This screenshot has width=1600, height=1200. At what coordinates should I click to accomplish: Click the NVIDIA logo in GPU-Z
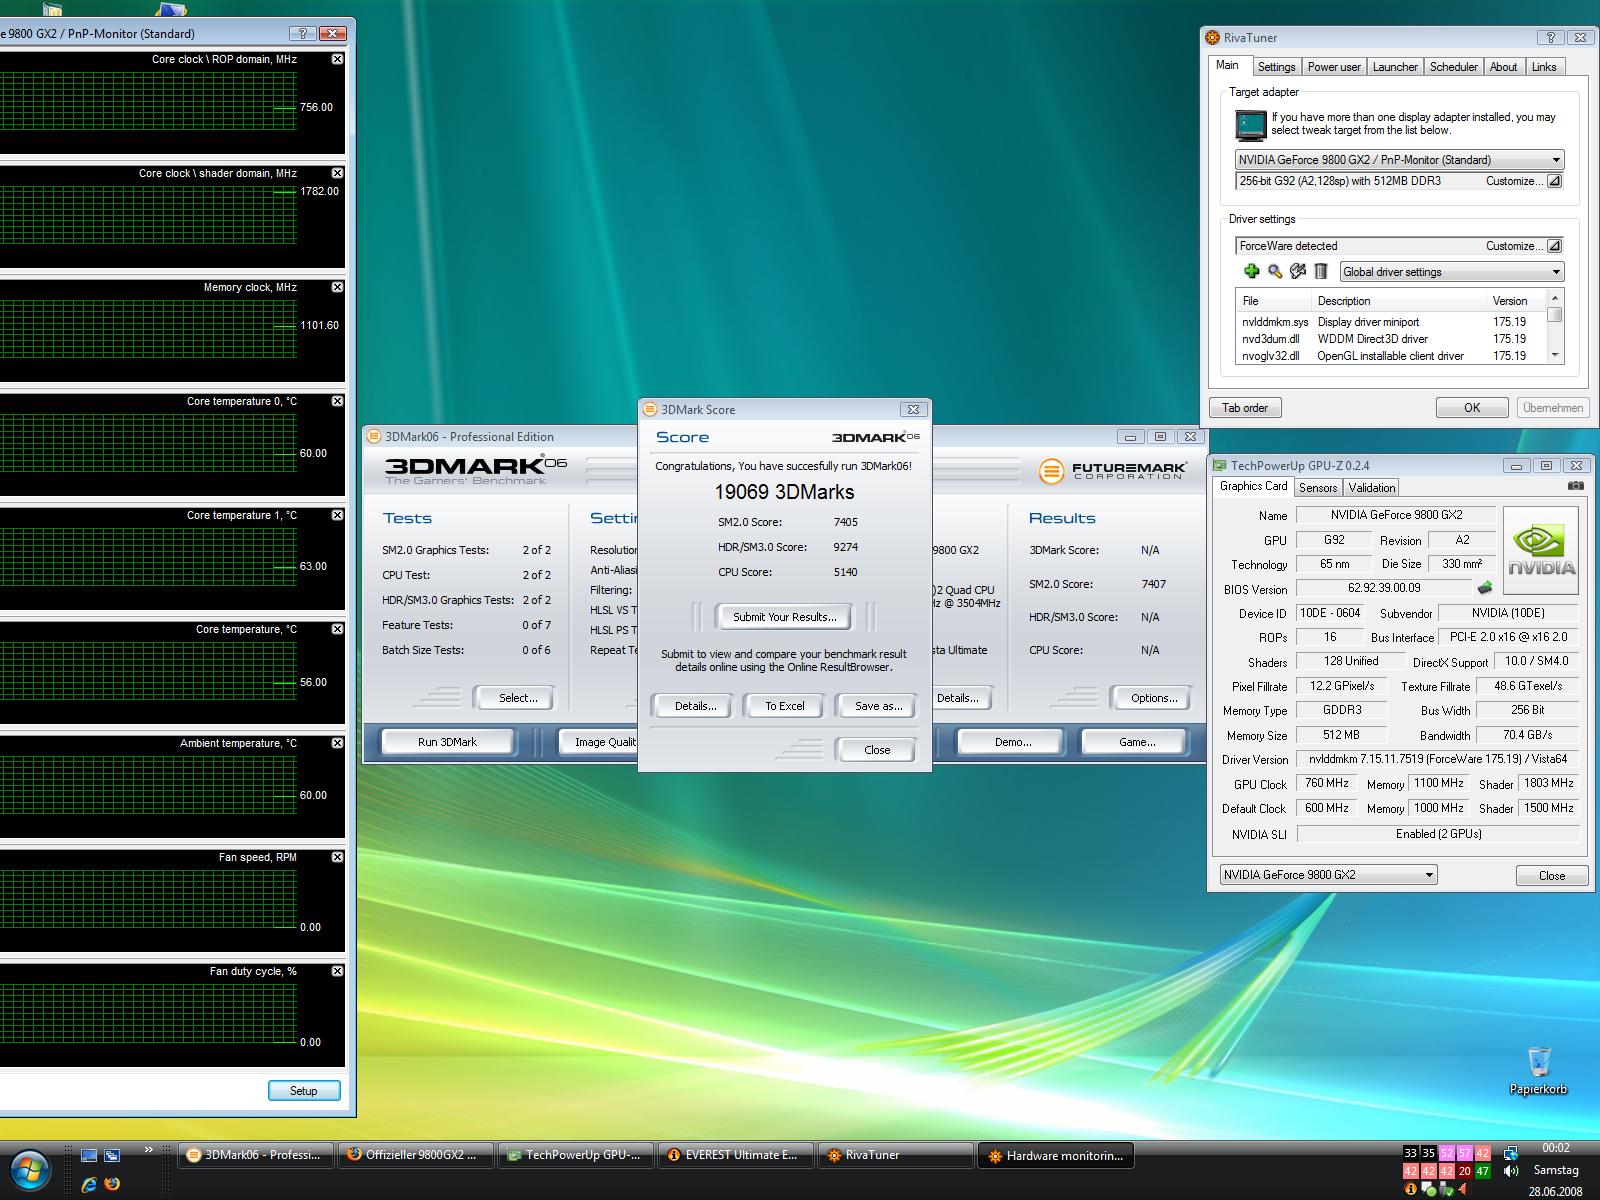[x=1541, y=550]
